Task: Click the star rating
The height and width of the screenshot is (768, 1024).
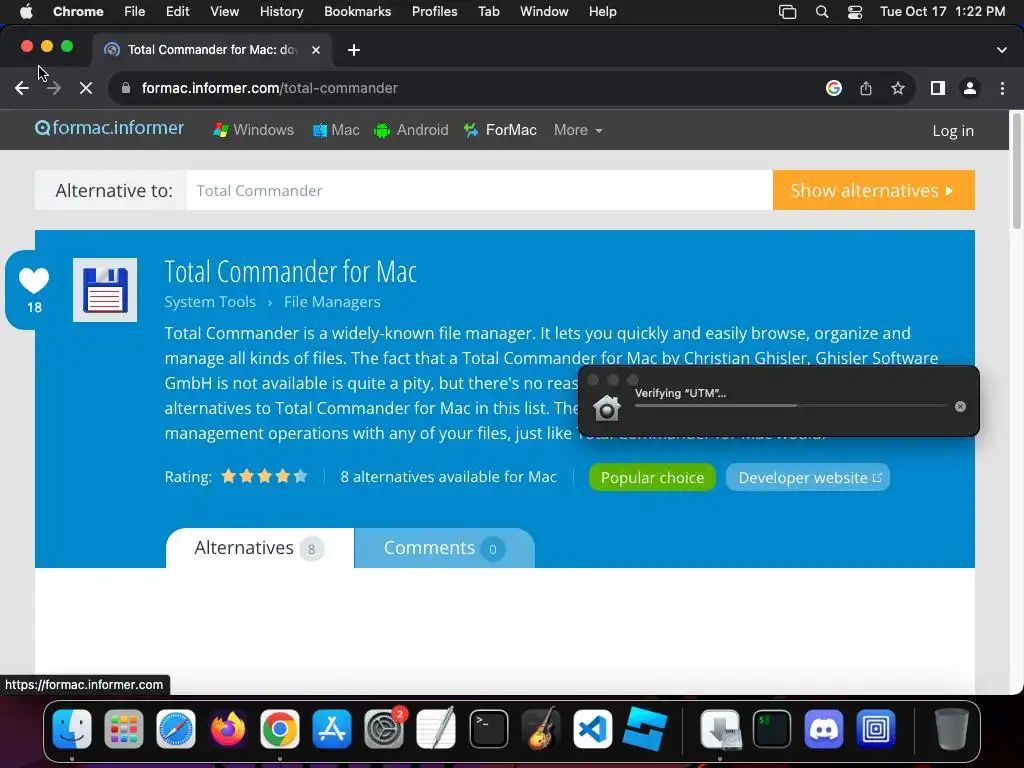Action: pos(264,476)
